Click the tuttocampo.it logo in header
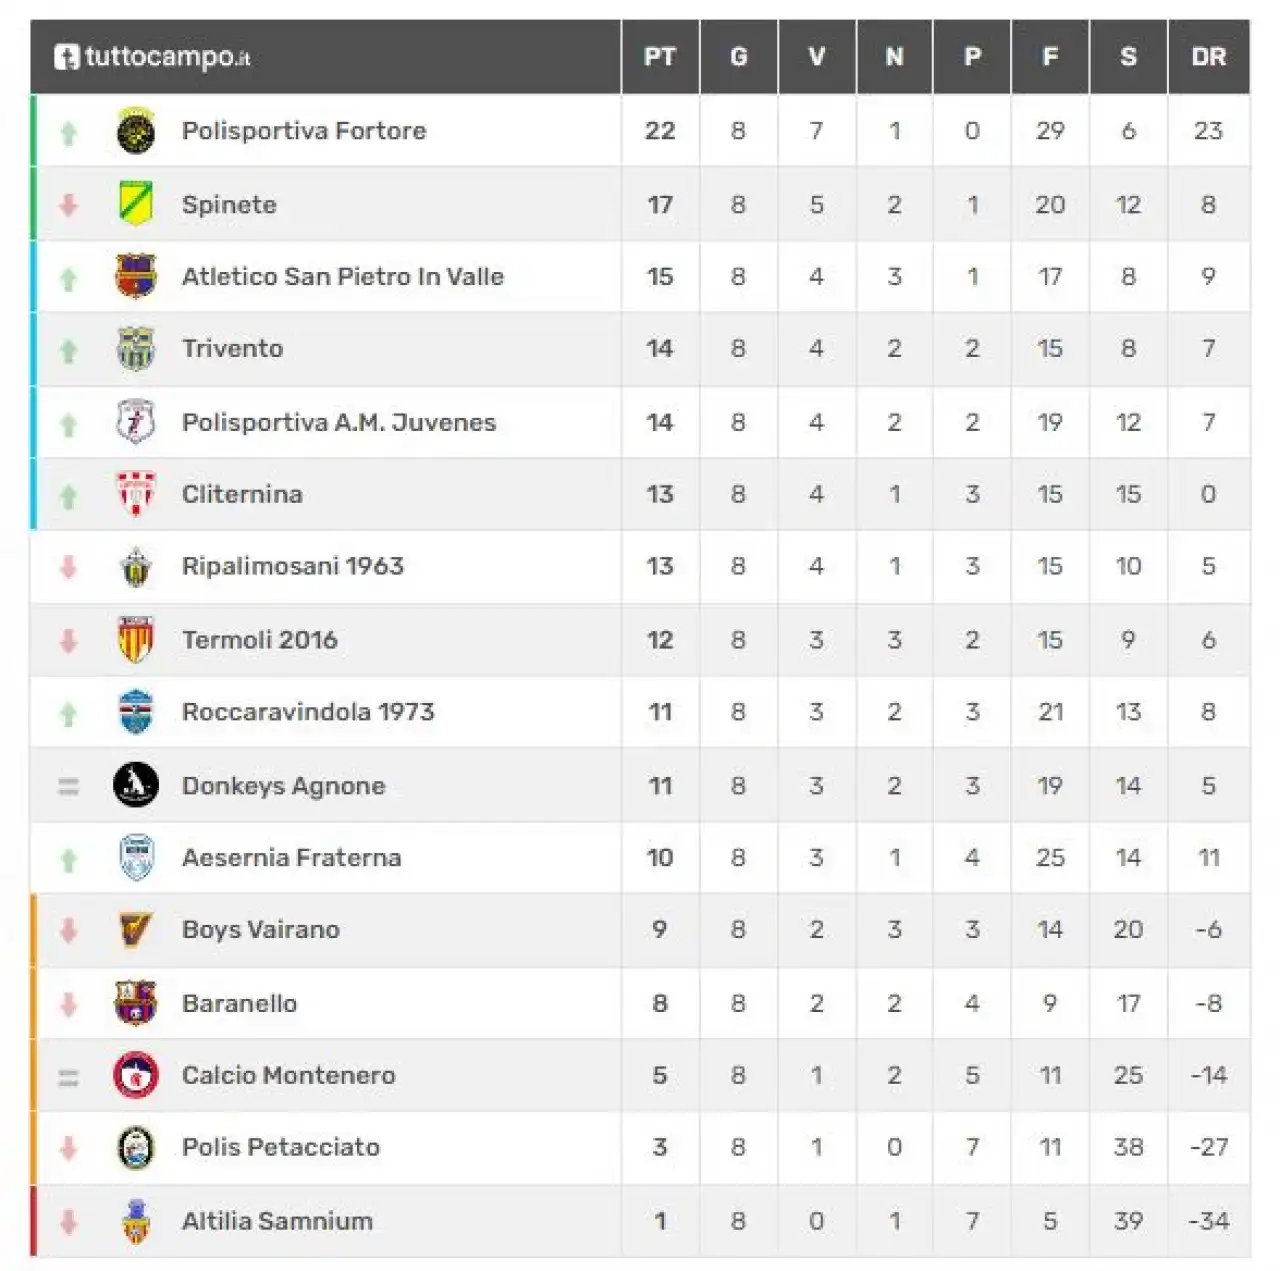 tap(152, 57)
